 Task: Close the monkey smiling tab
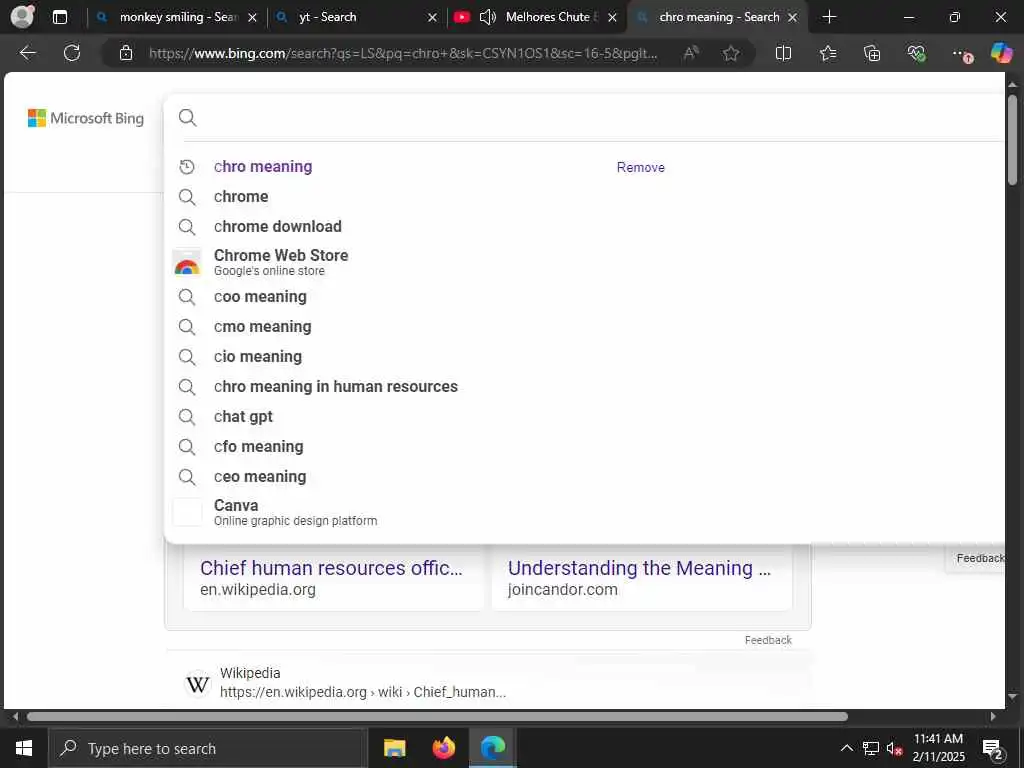(252, 18)
